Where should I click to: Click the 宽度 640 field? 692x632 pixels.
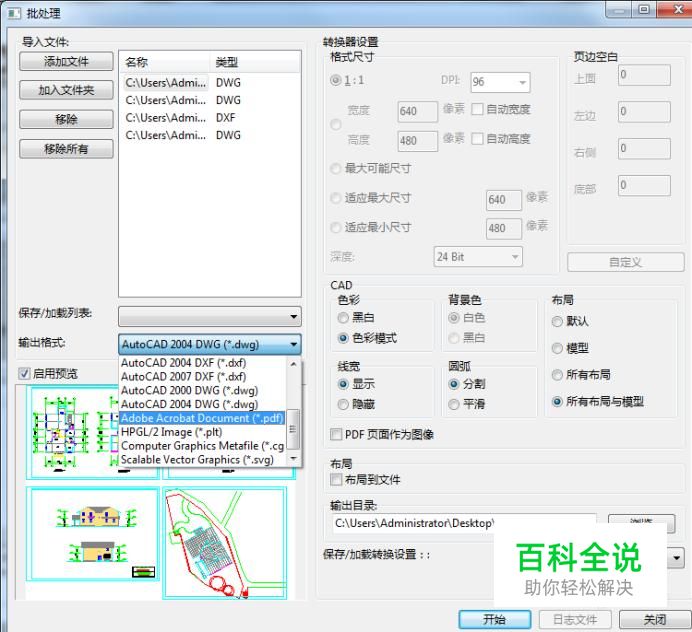coord(417,111)
